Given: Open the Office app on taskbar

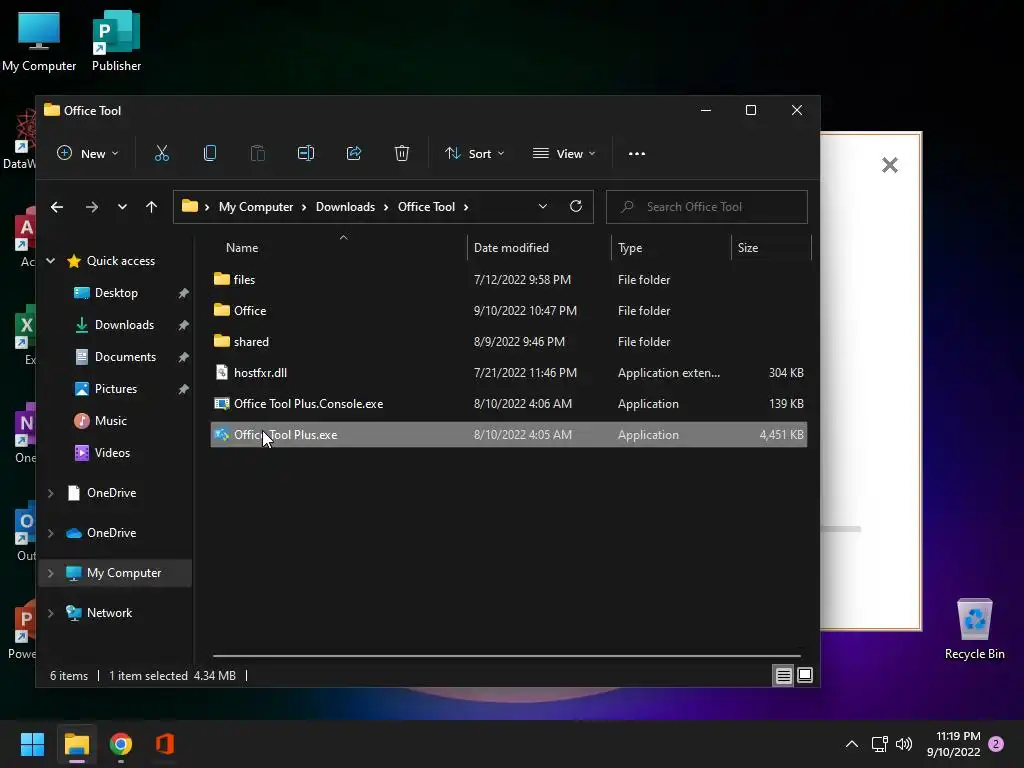Looking at the screenshot, I should click(x=165, y=744).
